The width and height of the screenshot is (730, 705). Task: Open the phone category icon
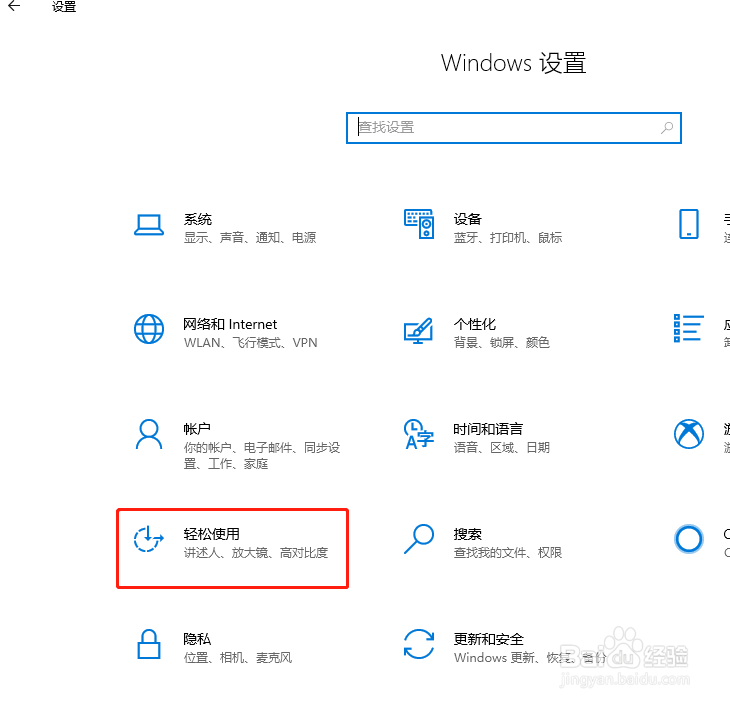pos(689,224)
